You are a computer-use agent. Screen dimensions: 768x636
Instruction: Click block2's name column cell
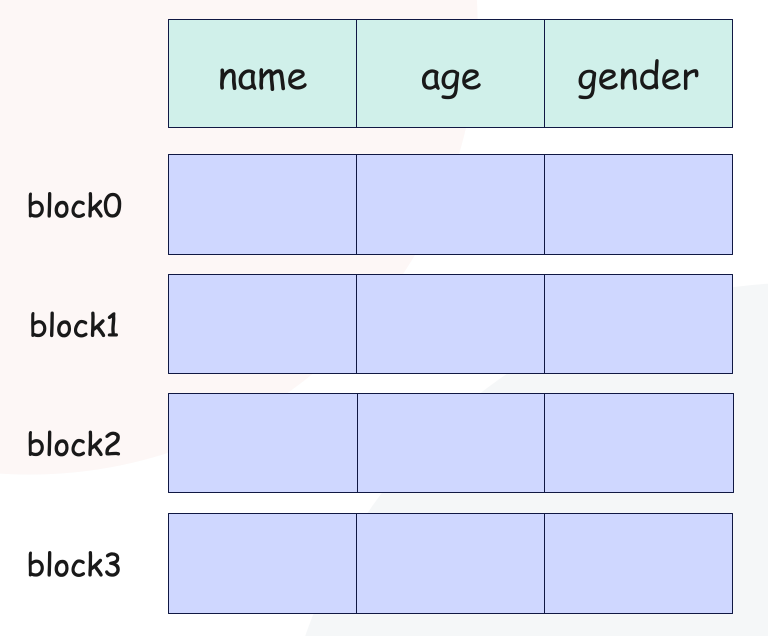click(262, 443)
